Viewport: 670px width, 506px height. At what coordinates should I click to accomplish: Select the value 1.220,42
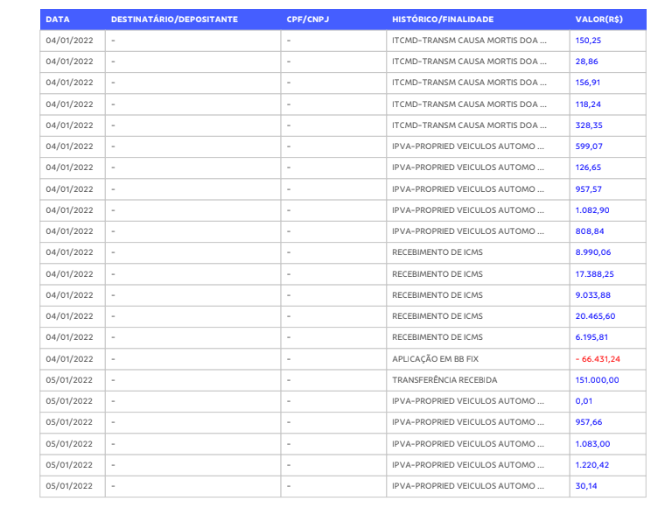click(x=592, y=465)
